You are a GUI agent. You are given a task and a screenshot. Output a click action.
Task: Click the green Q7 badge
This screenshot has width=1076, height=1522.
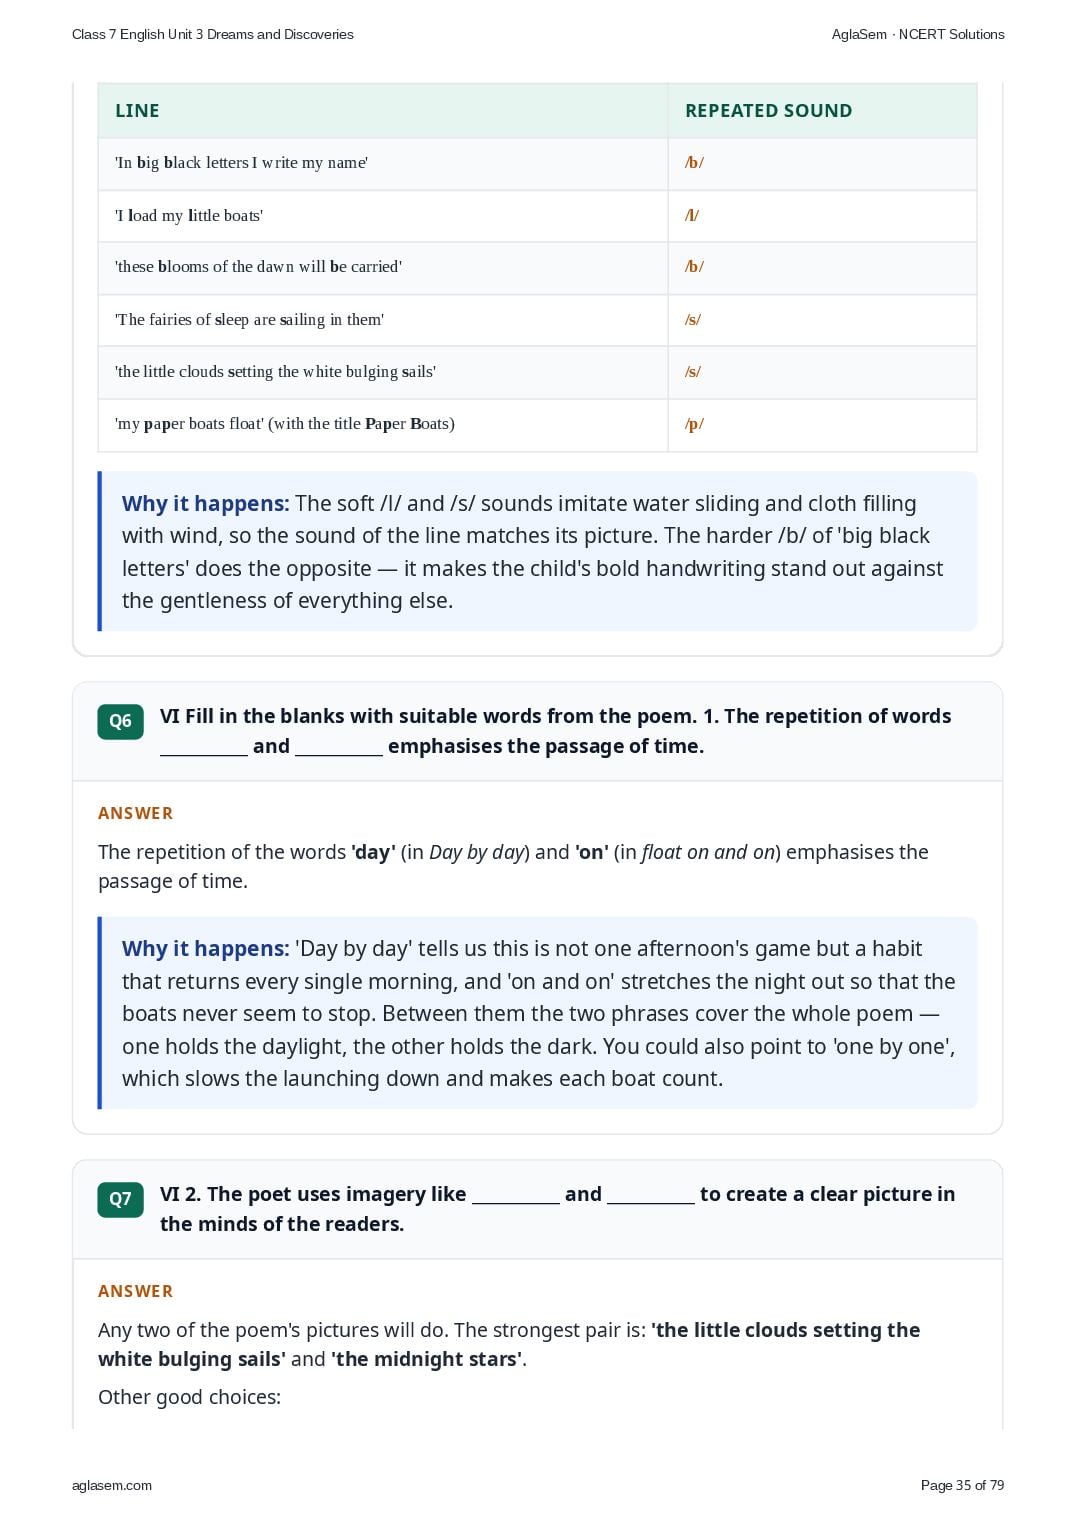point(120,1199)
